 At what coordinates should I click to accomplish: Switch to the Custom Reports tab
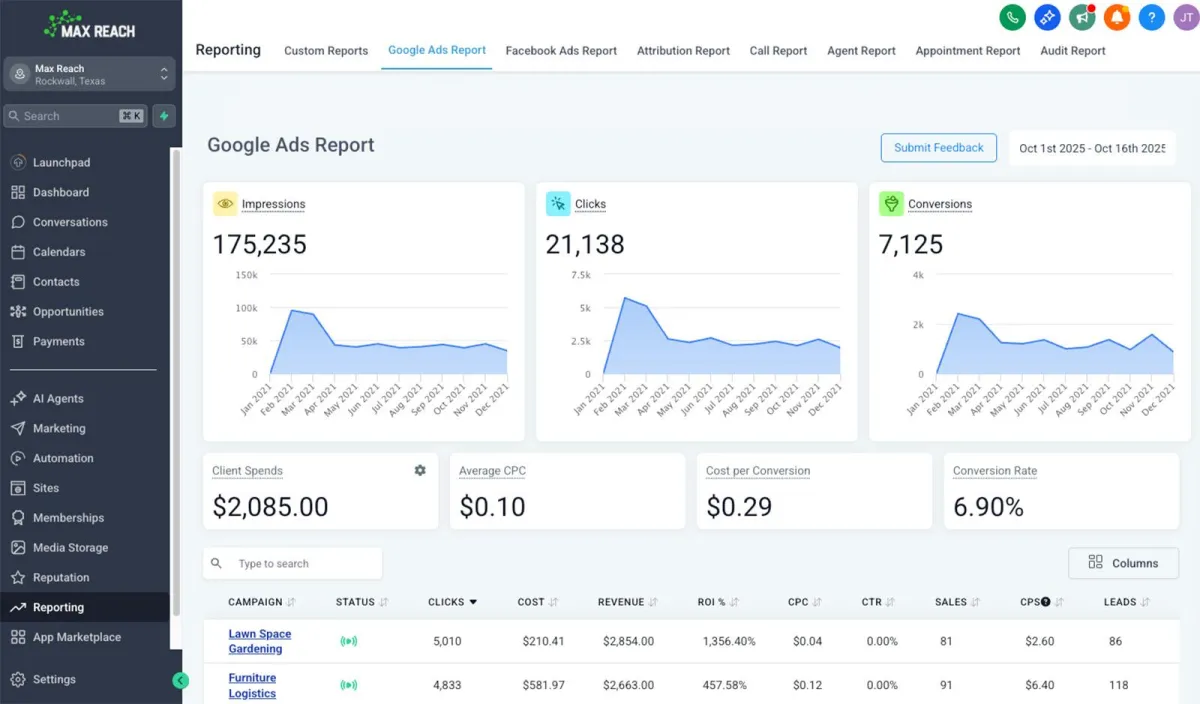click(326, 51)
